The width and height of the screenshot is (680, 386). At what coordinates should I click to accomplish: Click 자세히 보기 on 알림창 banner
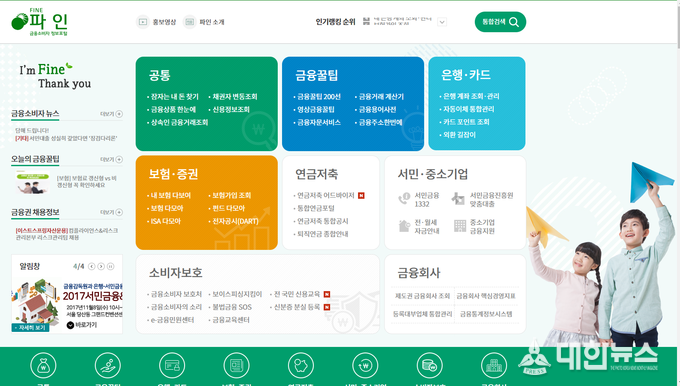coord(30,328)
